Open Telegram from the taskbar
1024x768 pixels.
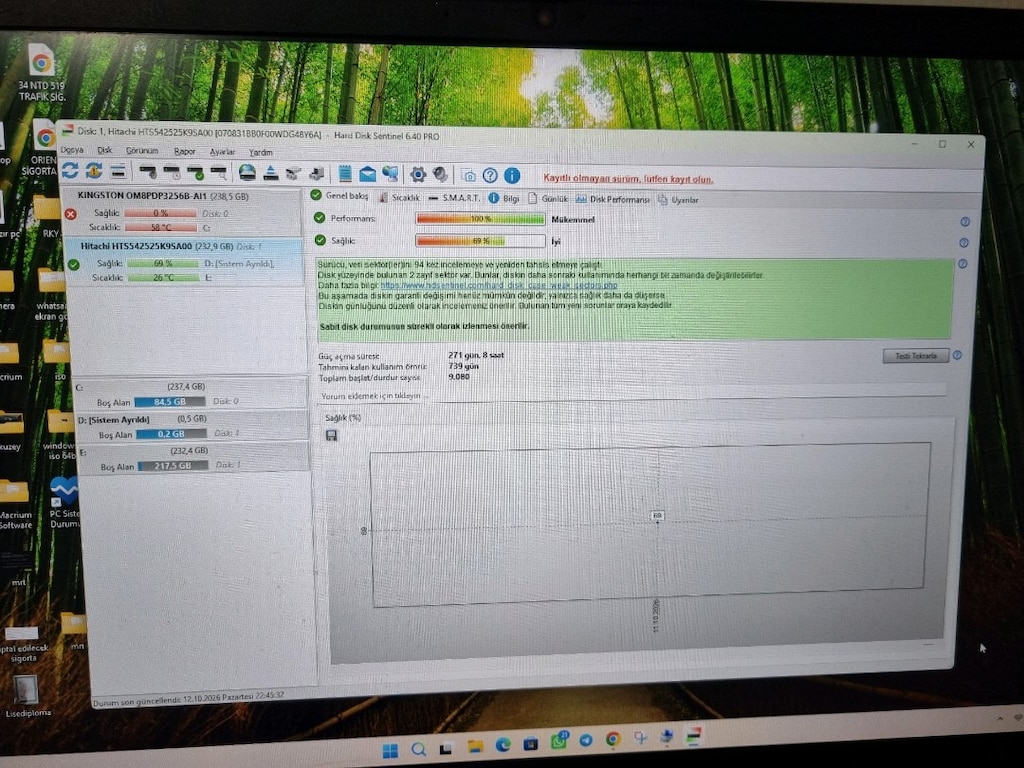586,740
